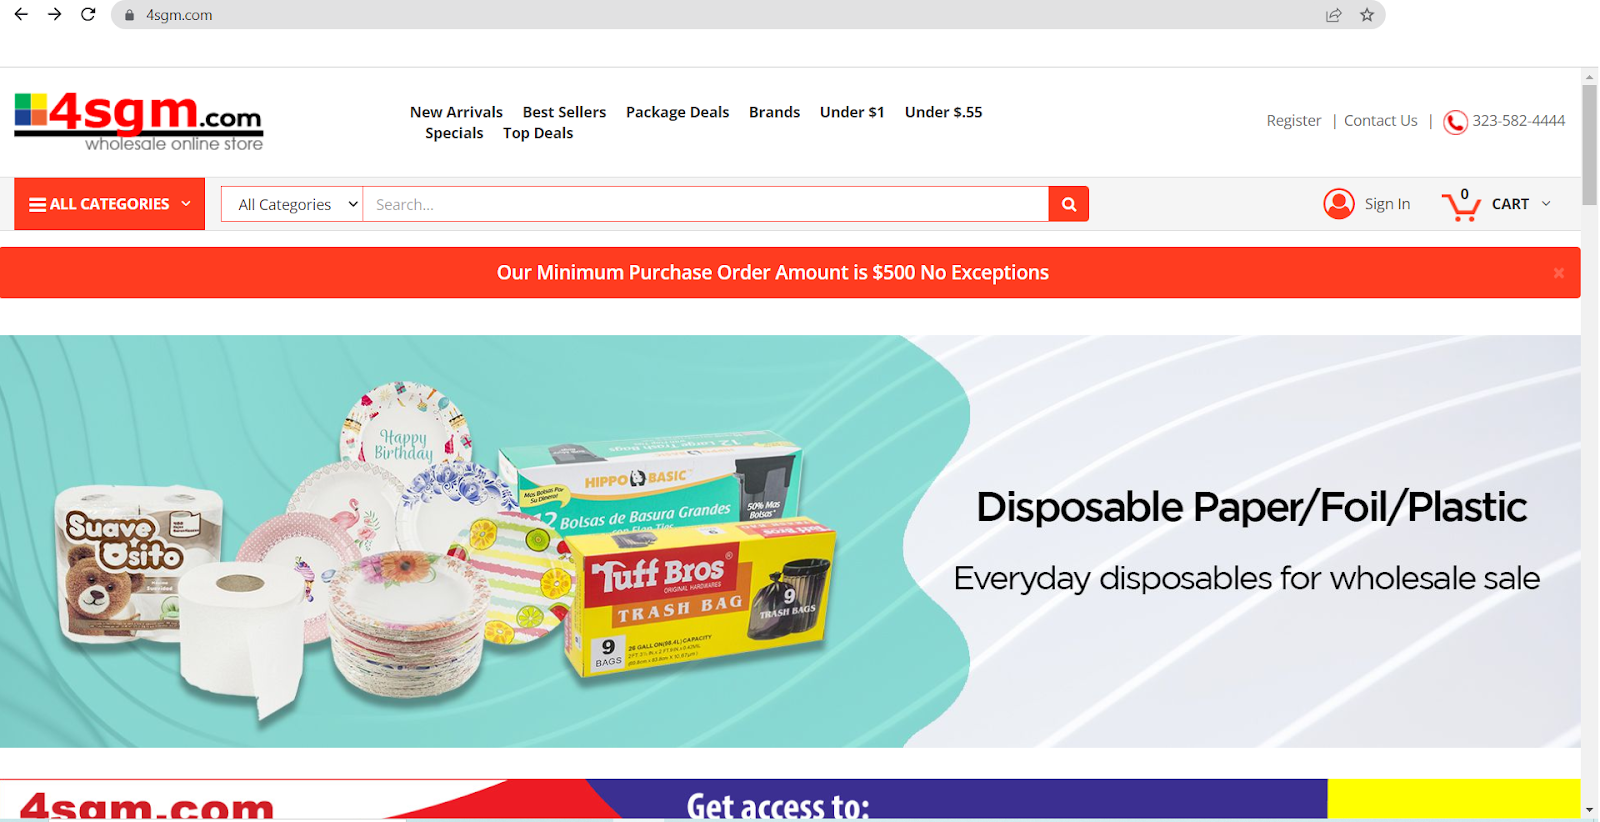Go back with the browser back arrow

pyautogui.click(x=21, y=15)
